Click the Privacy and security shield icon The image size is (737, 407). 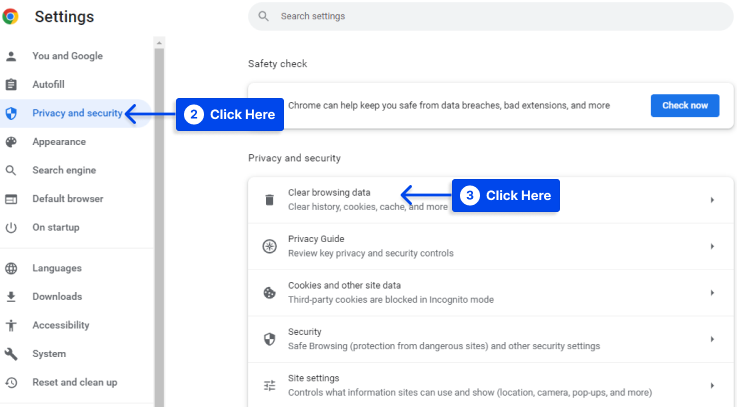[x=11, y=113]
